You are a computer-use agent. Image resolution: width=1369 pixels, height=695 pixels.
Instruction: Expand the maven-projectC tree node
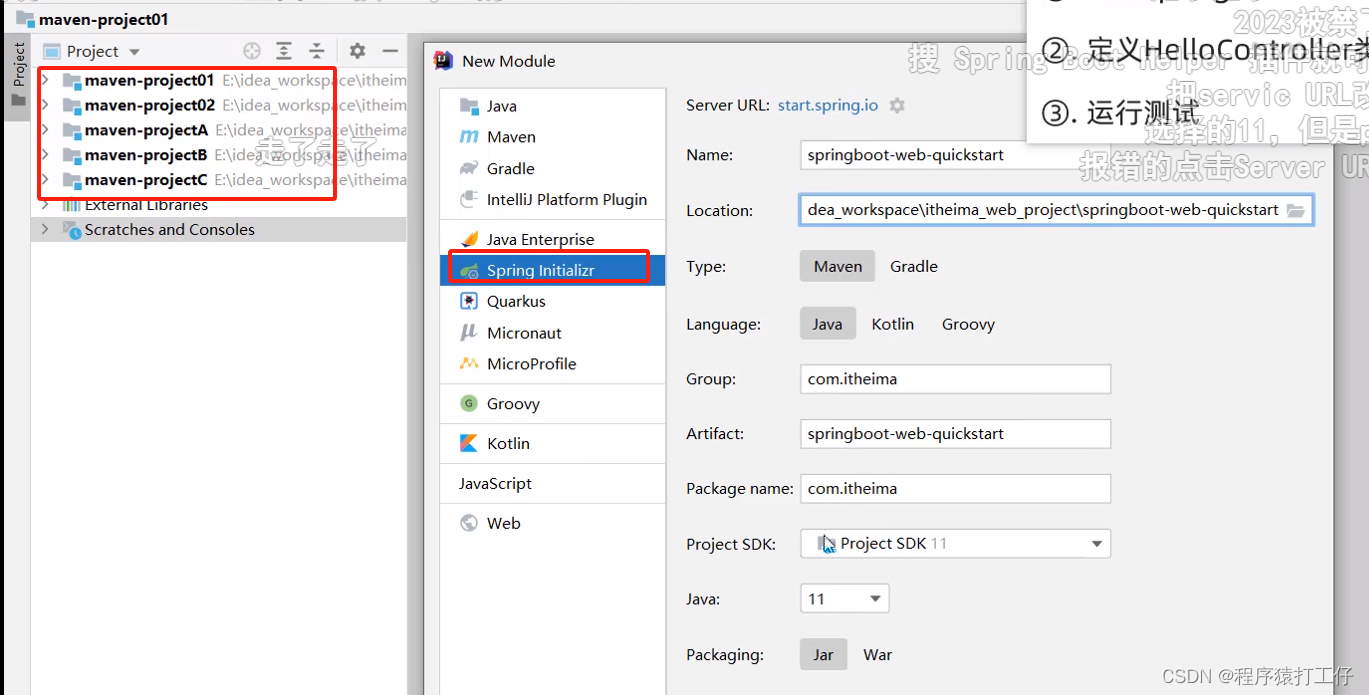point(45,180)
